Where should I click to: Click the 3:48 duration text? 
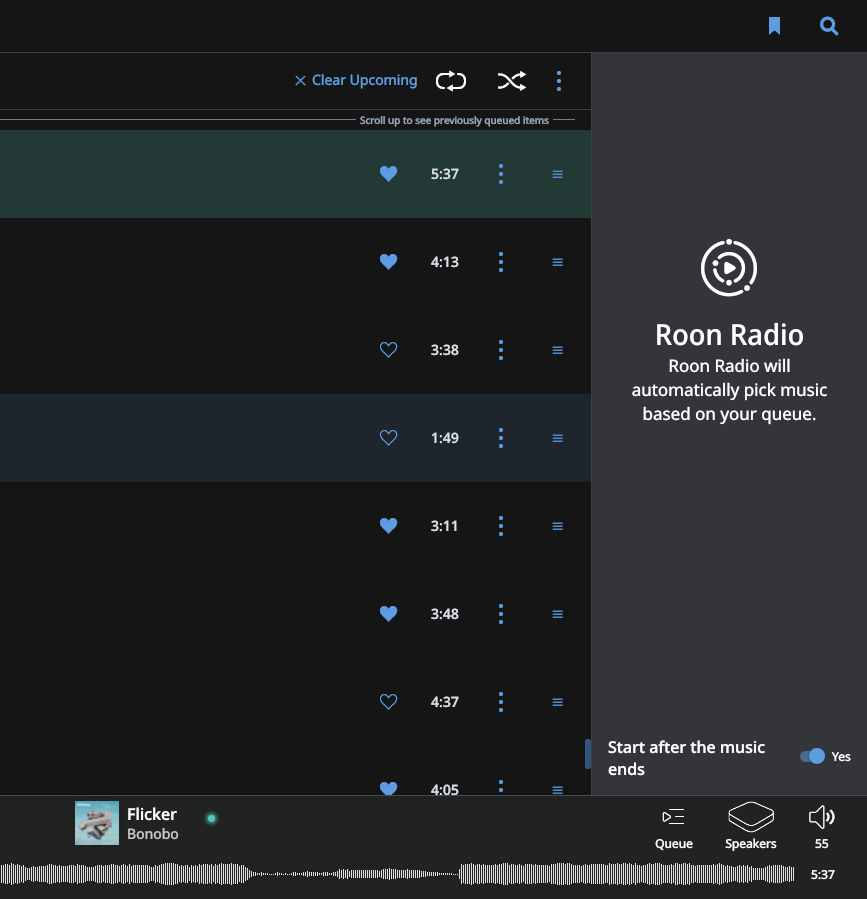(444, 614)
